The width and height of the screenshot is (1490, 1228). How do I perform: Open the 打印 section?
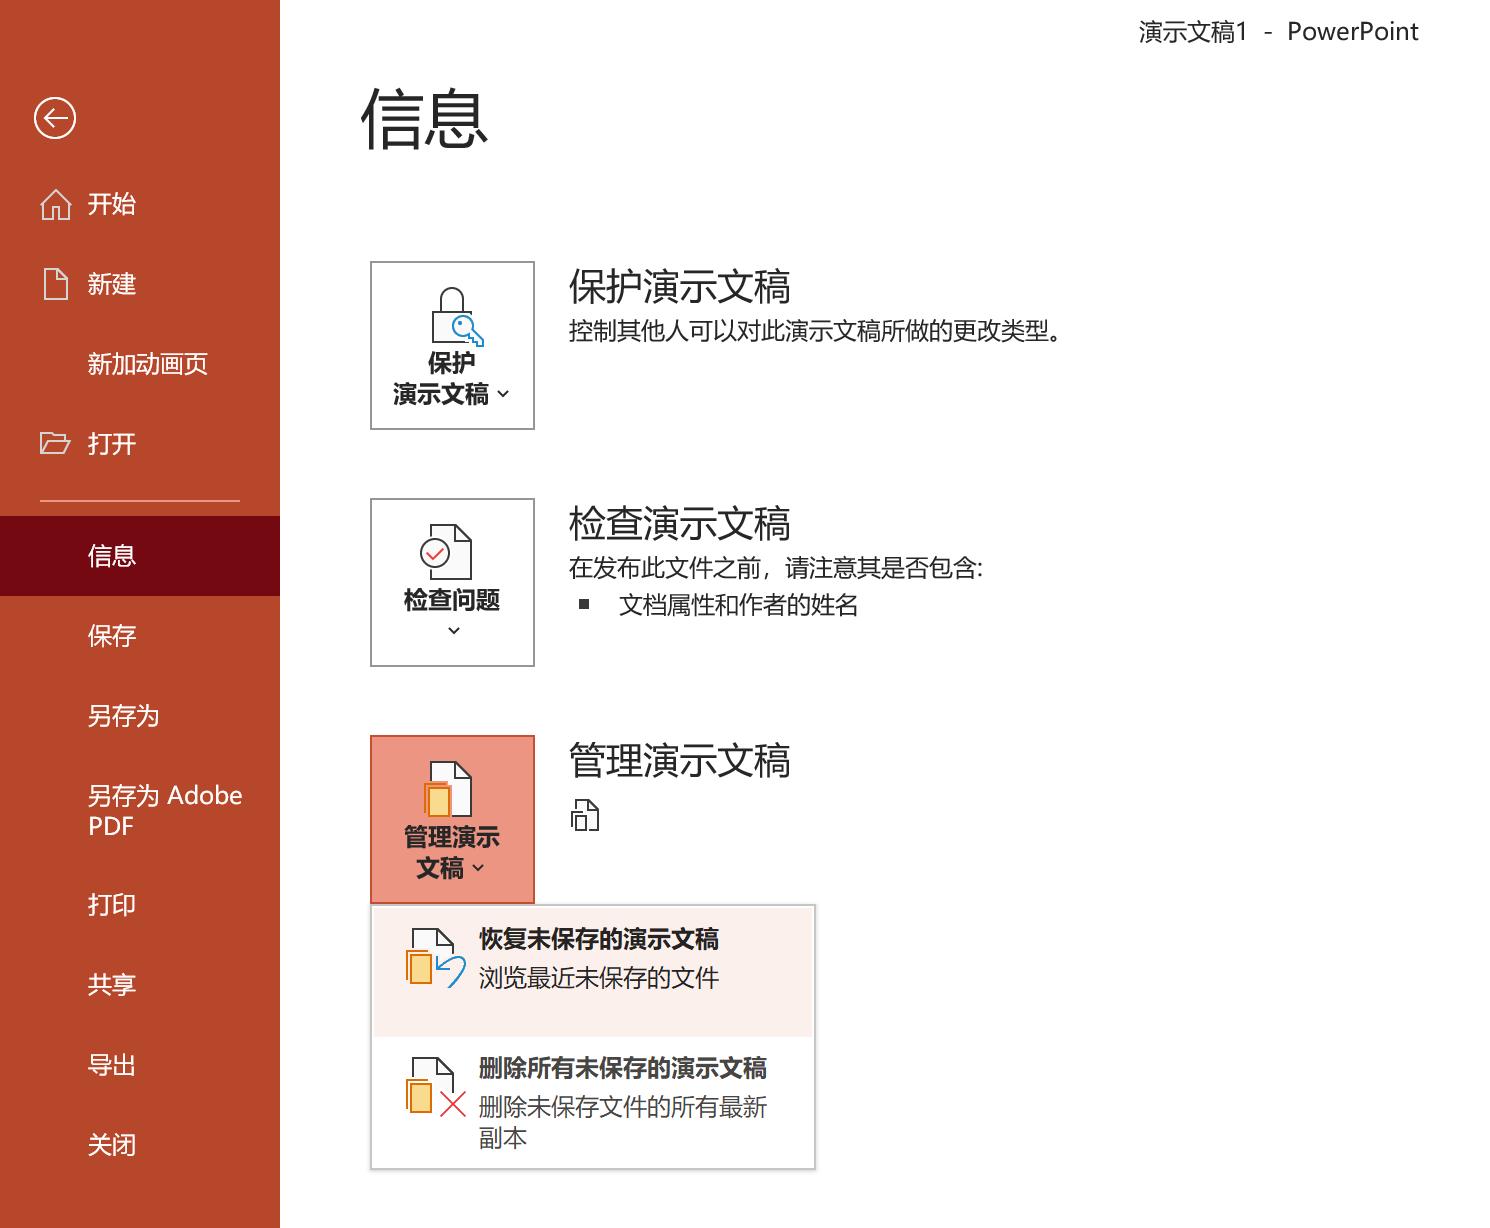click(x=110, y=904)
